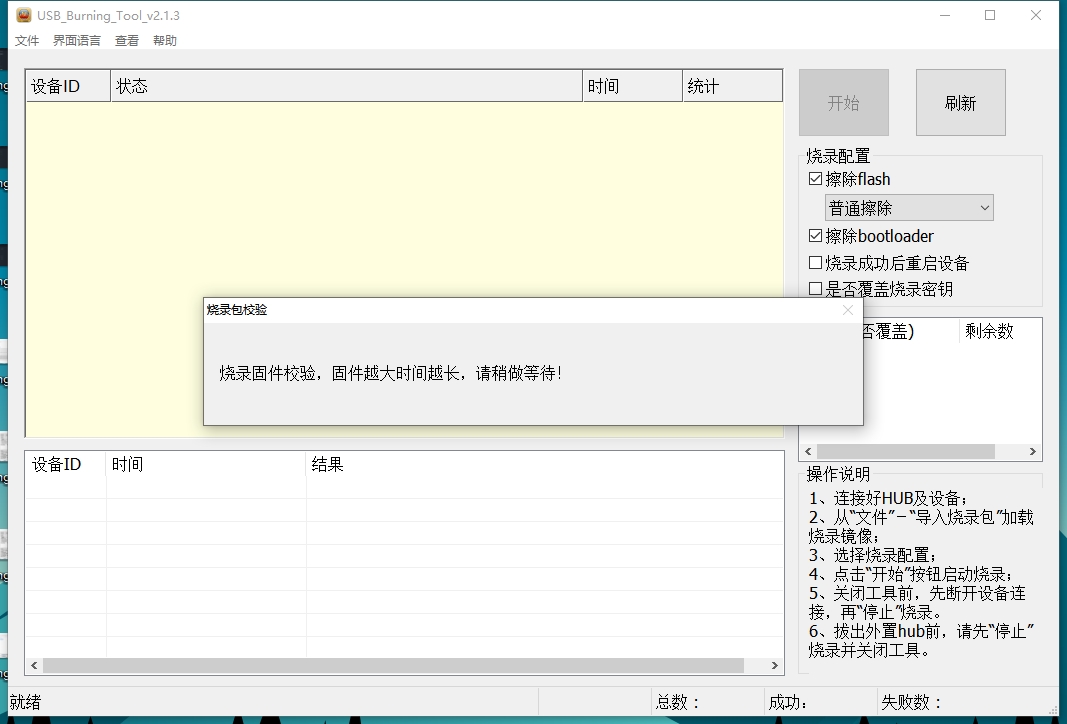The image size is (1067, 724).
Task: Close the 烧录包校验 dialog
Action: click(x=847, y=310)
